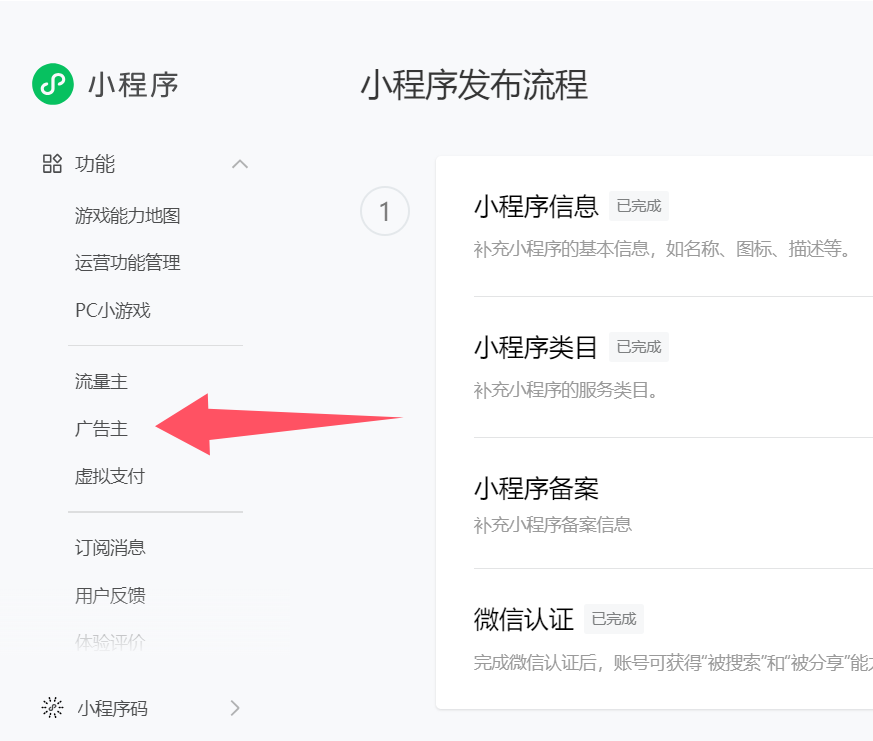Image resolution: width=873 pixels, height=741 pixels.
Task: Click the step 1 circle indicator
Action: (385, 211)
